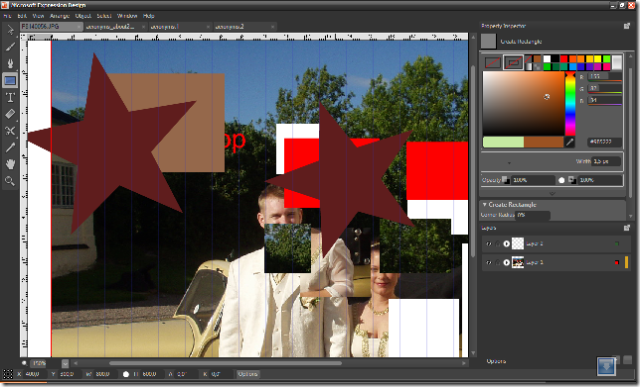Select the Pan hand tool

[10, 164]
